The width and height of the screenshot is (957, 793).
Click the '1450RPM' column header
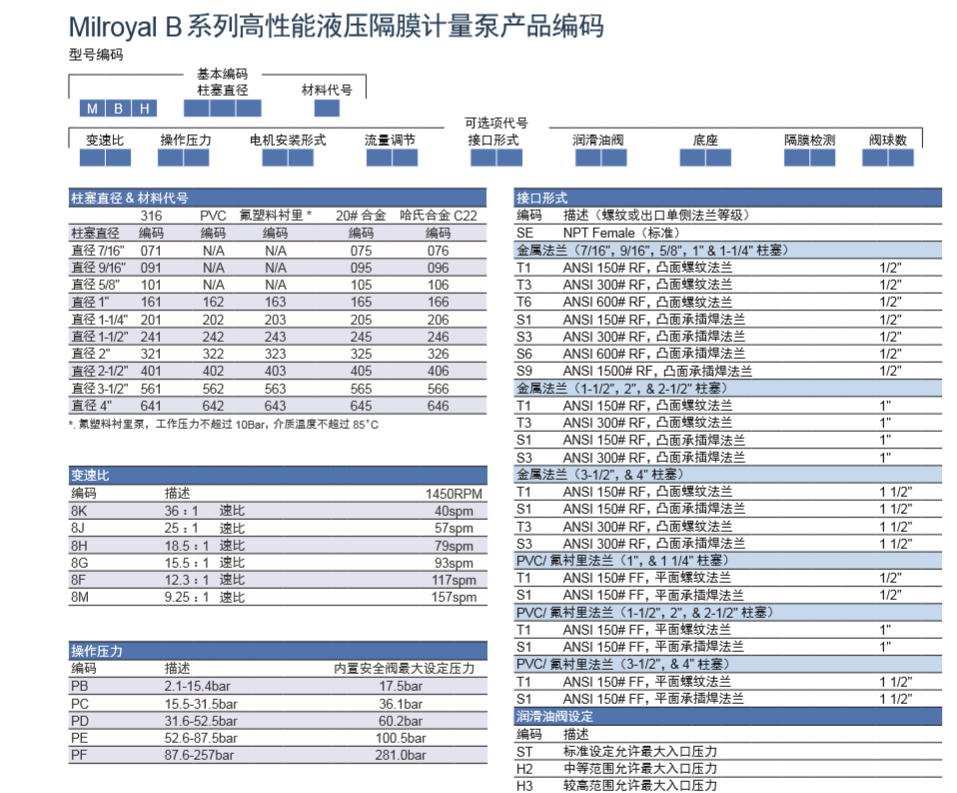coord(454,494)
